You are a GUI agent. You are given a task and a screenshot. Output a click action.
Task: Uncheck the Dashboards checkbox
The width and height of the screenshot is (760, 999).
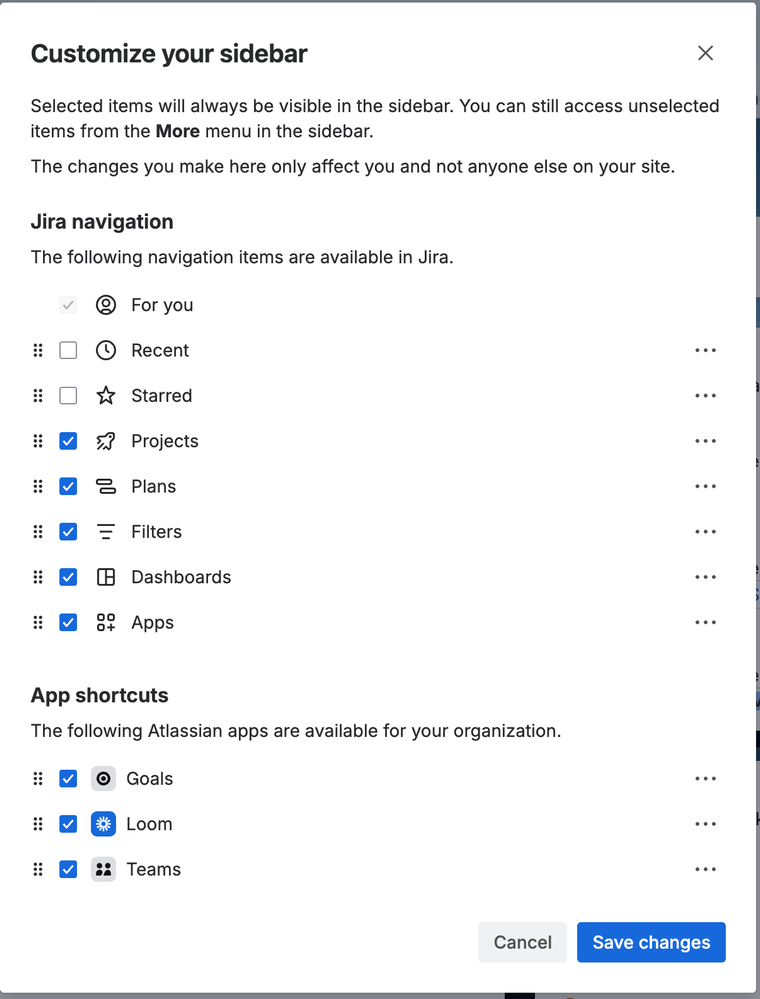click(68, 577)
